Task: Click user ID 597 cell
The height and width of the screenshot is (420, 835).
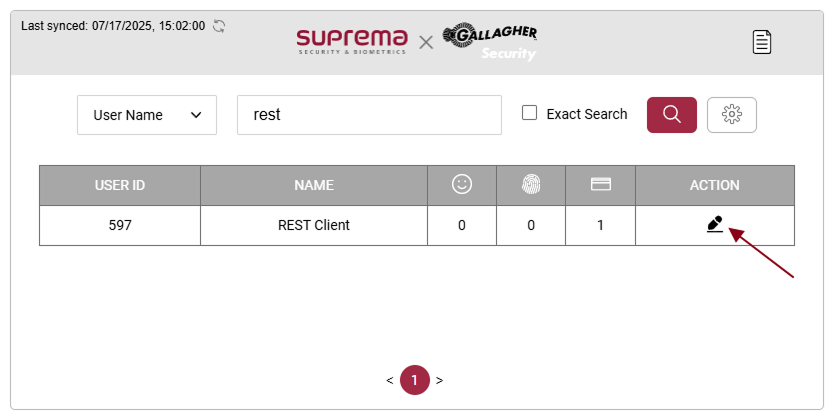Action: pos(120,225)
